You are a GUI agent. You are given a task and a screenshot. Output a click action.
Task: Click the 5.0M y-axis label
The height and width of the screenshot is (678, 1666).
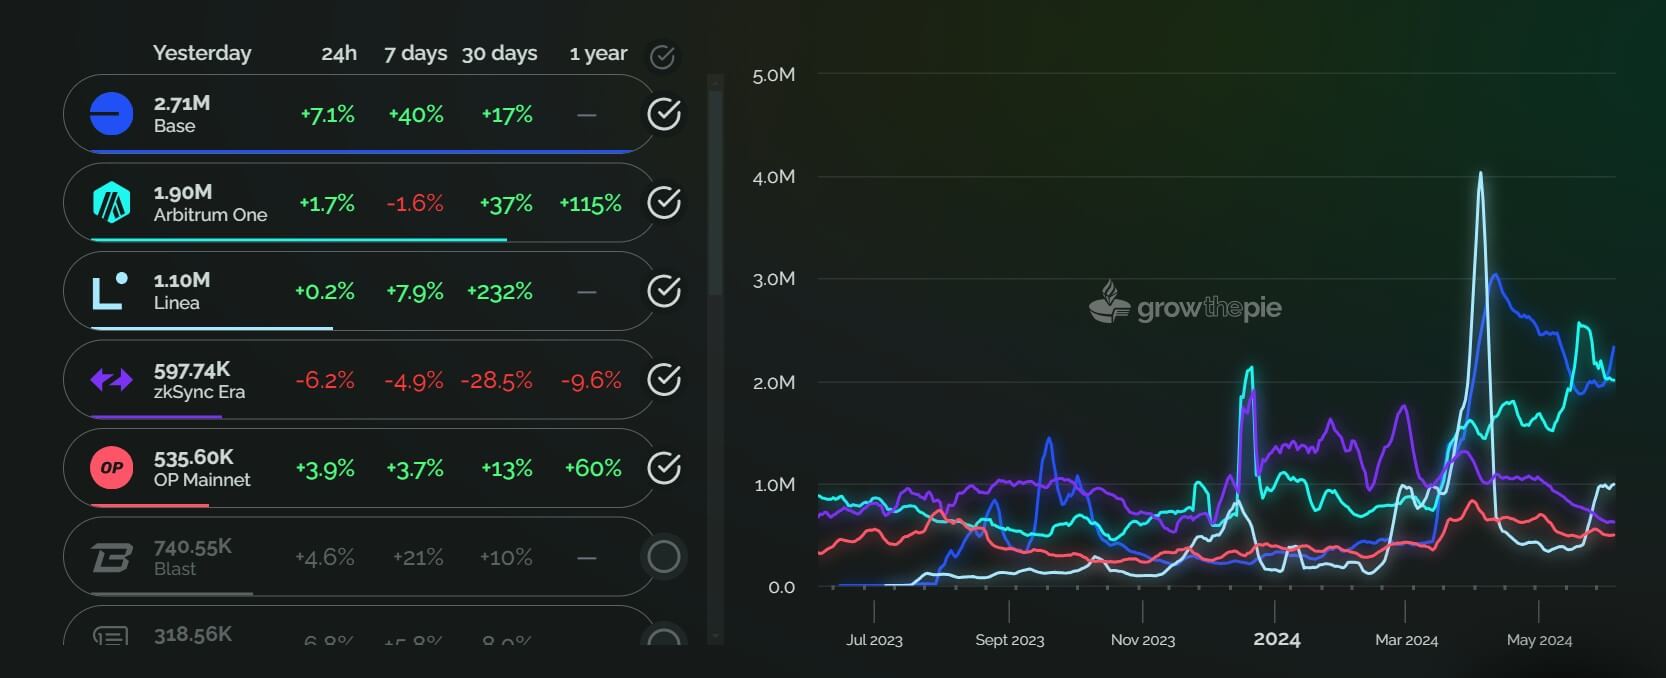774,75
